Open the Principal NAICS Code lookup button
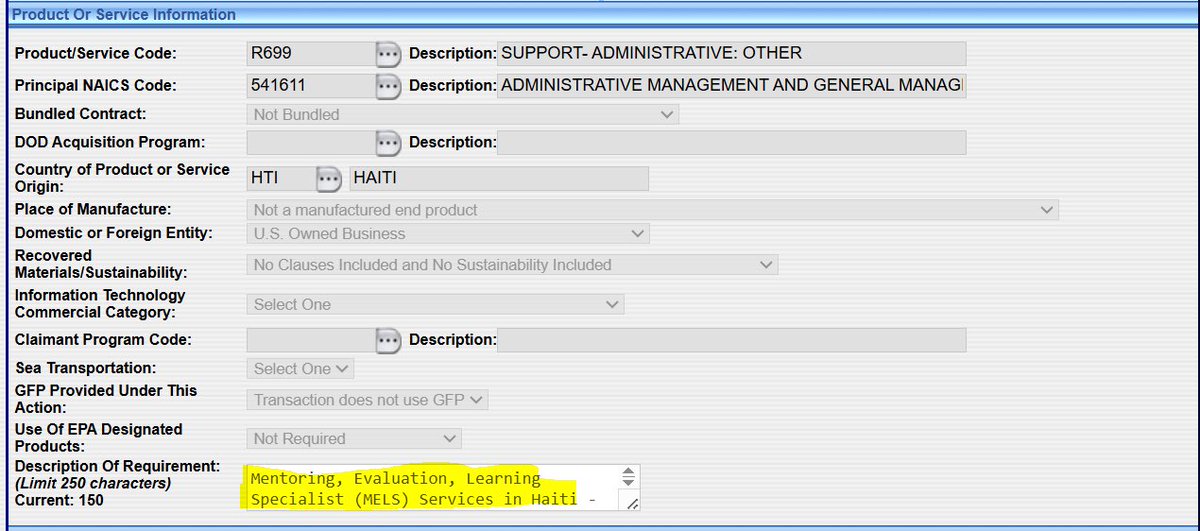 pyautogui.click(x=388, y=87)
